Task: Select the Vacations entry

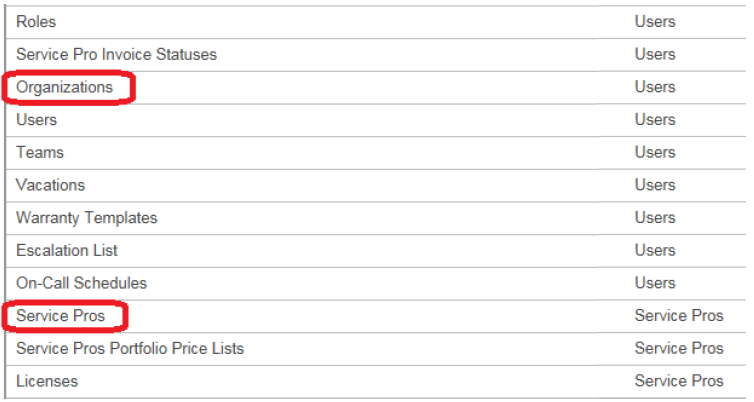Action: click(50, 185)
